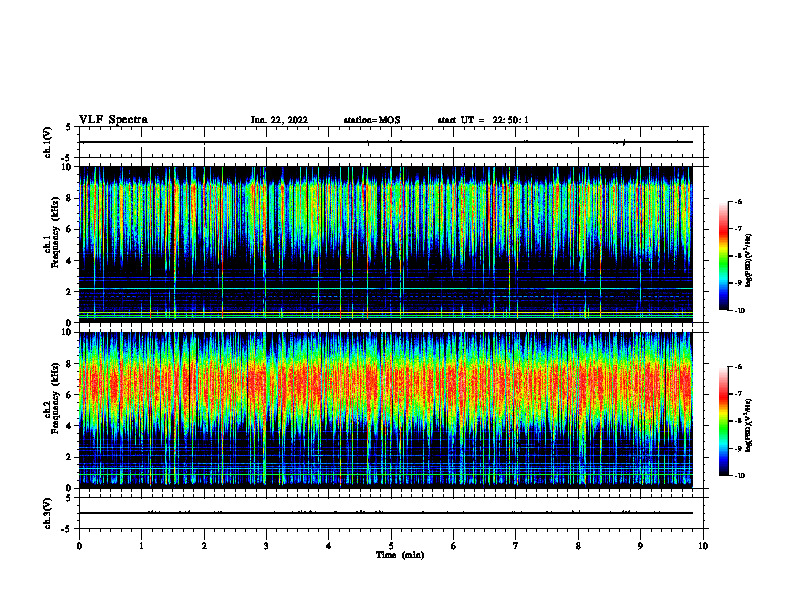Viewport: 792px width, 612px height.
Task: Click the time axis tick label "7"
Action: coord(516,546)
